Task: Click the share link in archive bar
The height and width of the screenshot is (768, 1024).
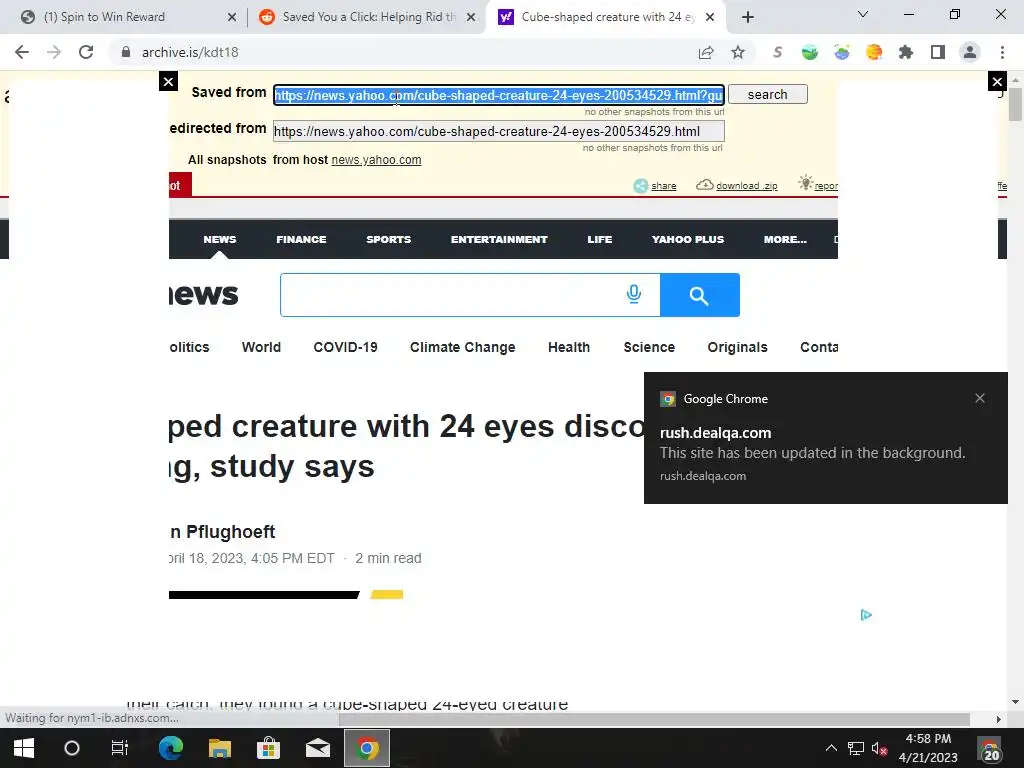Action: 664,186
